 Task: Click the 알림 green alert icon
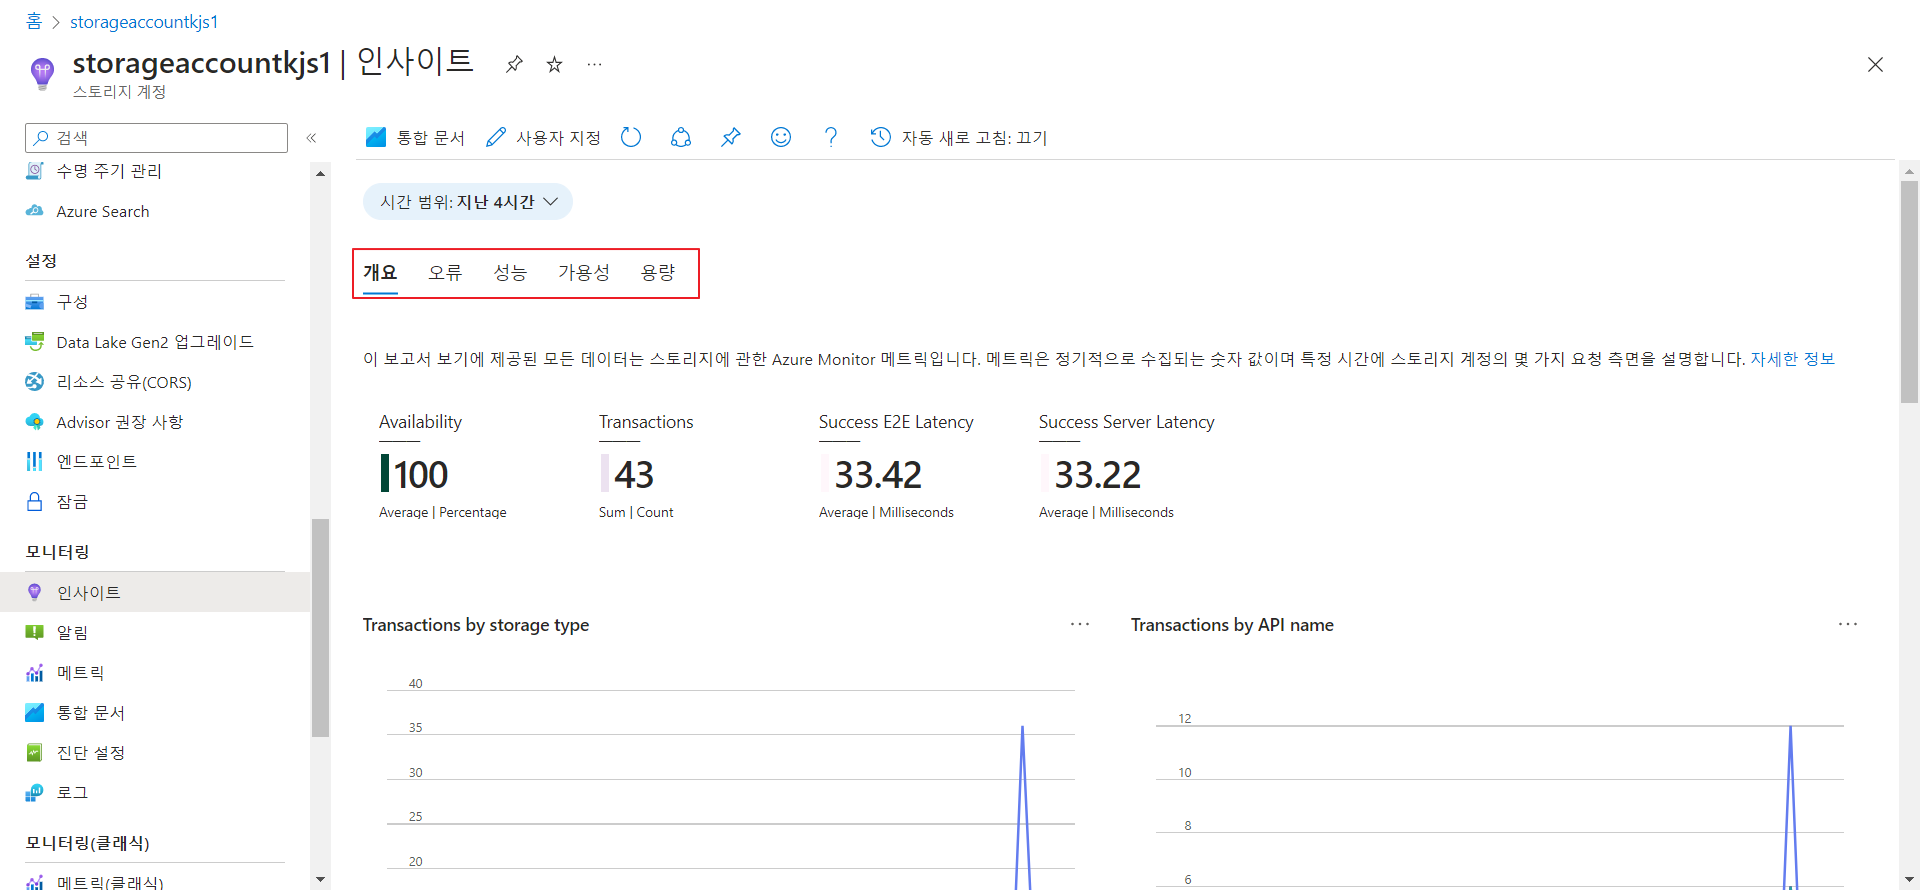pyautogui.click(x=35, y=632)
